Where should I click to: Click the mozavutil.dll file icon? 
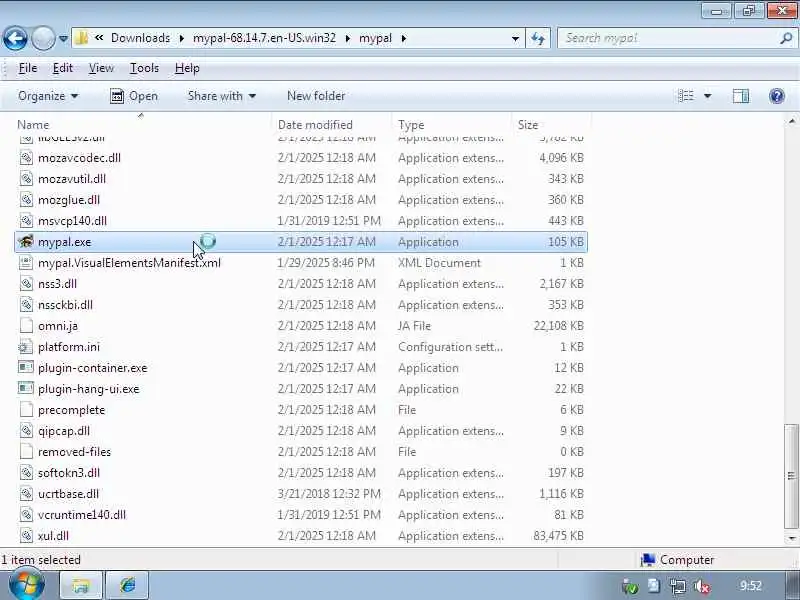(x=26, y=179)
